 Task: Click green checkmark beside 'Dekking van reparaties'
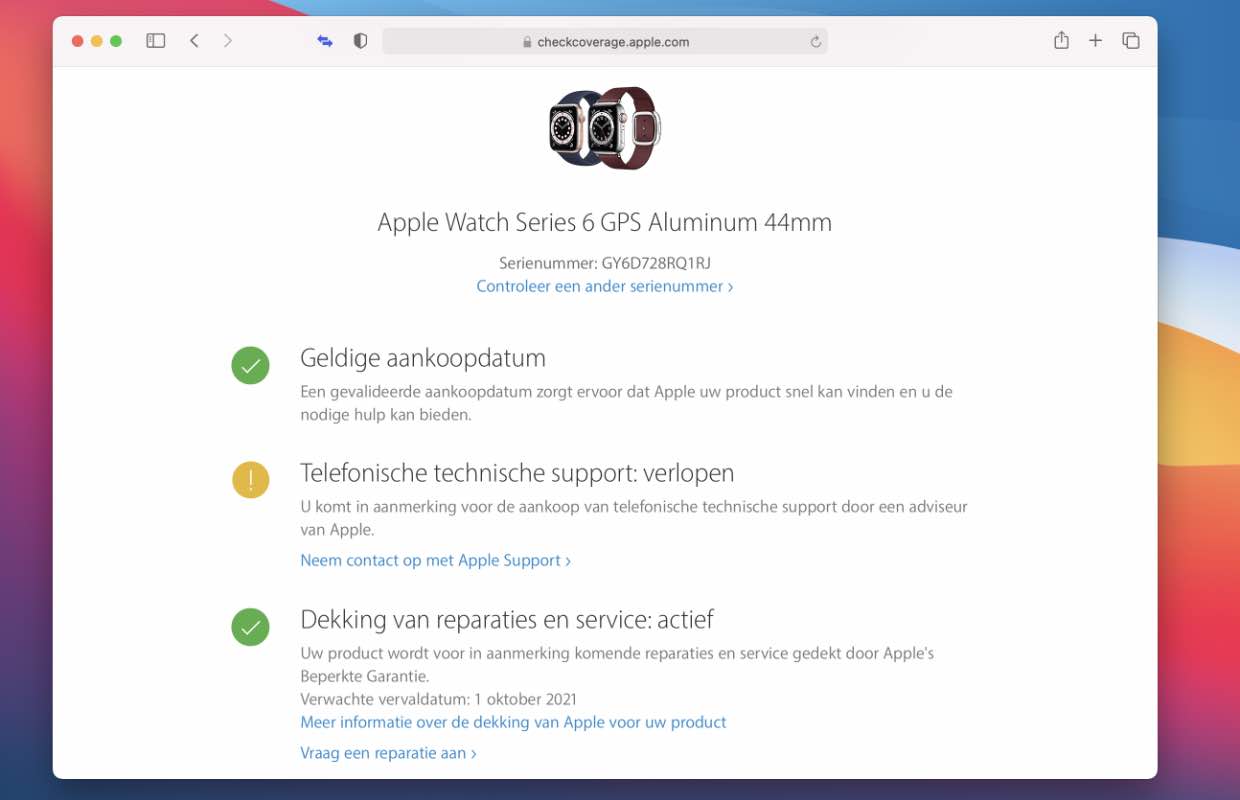coord(250,627)
